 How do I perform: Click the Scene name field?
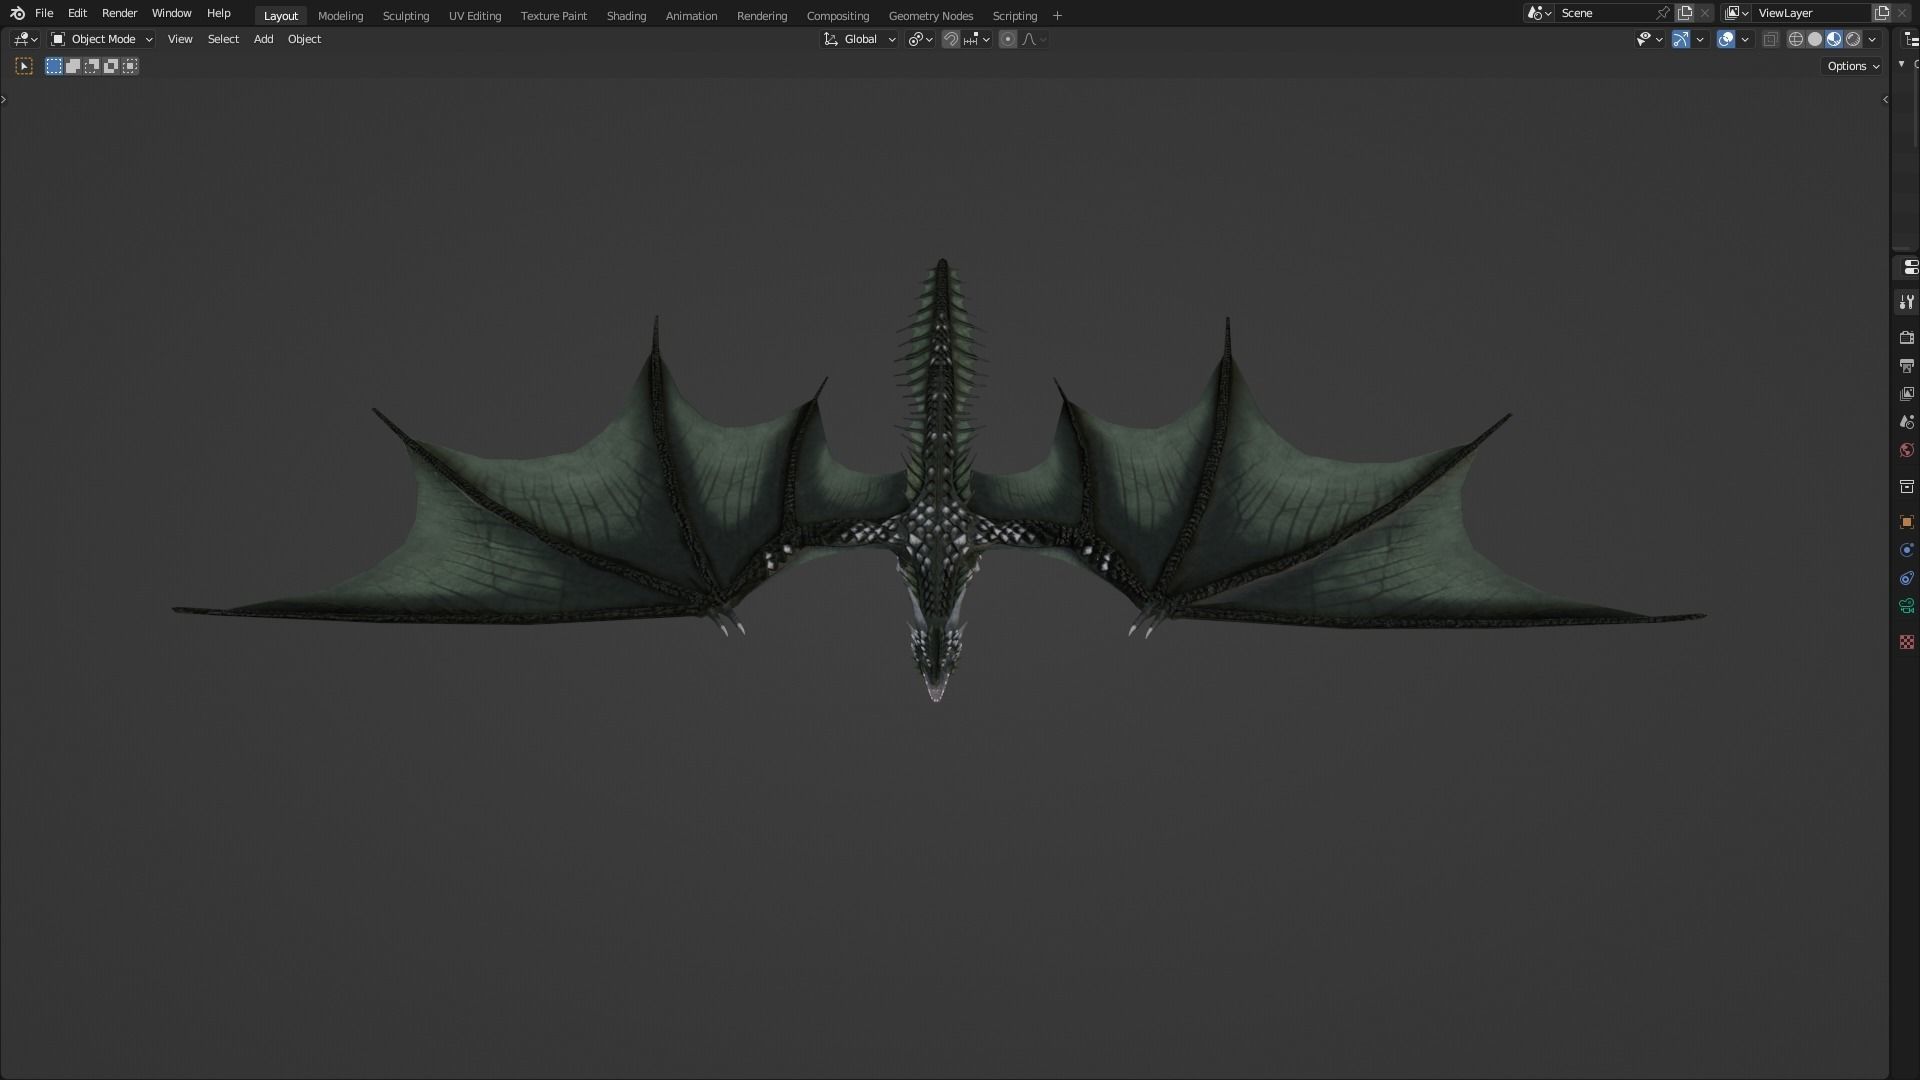point(1603,13)
